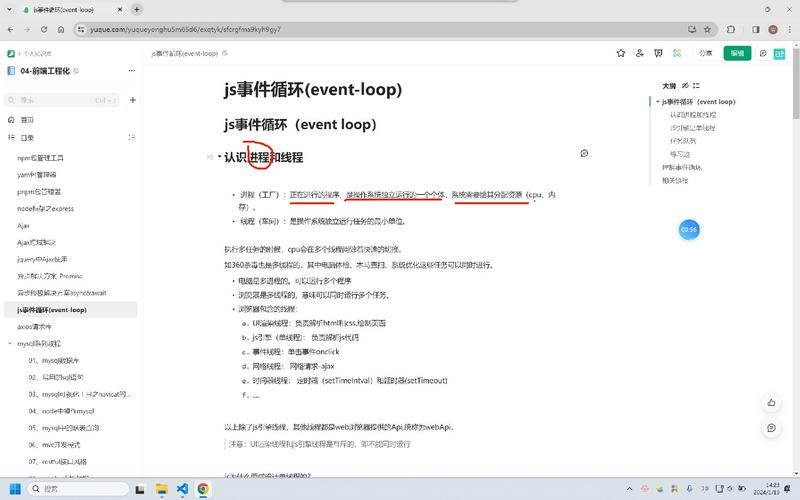Open the 04、node中操作mysql document
The width and height of the screenshot is (800, 500).
click(61, 411)
